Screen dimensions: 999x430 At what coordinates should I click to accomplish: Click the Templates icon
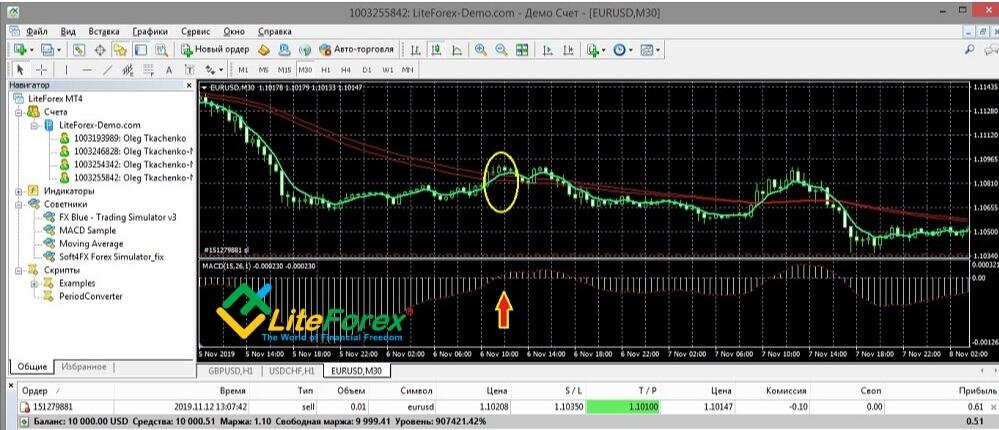(646, 49)
